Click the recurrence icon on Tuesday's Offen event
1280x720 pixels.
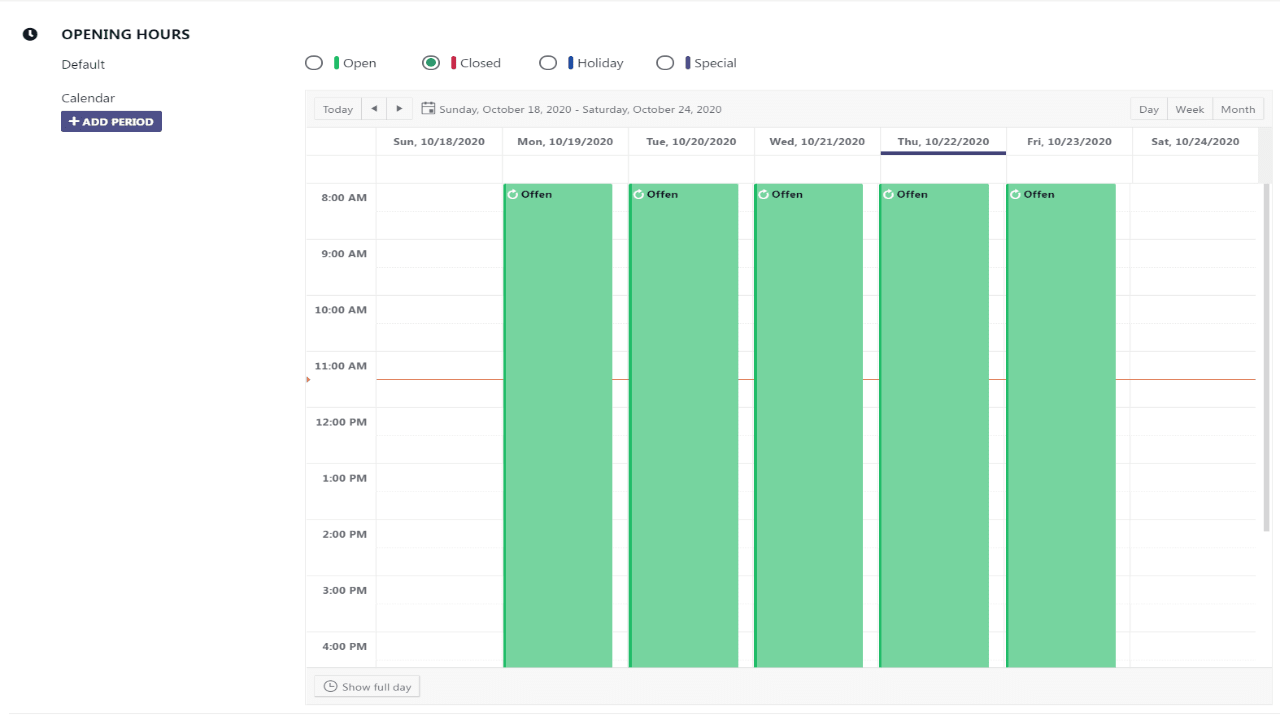(639, 194)
